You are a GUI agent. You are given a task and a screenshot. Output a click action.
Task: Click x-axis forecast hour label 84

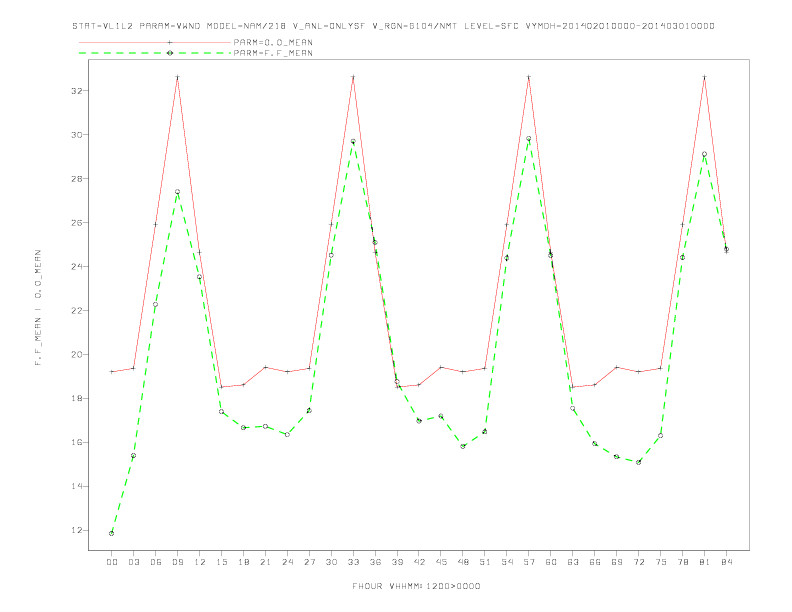pos(726,562)
